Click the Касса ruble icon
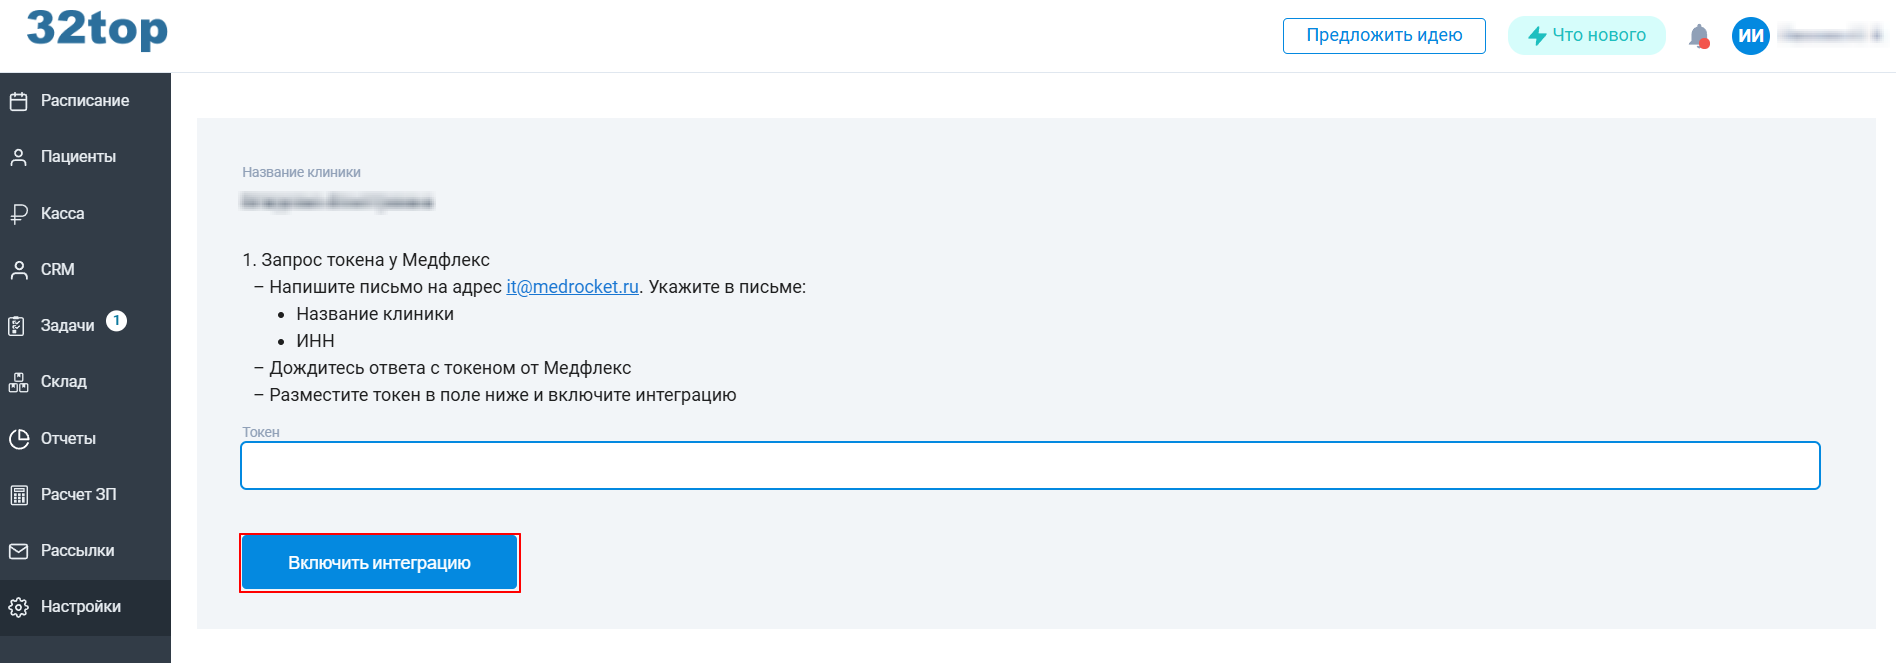This screenshot has height=663, width=1896. pos(18,213)
